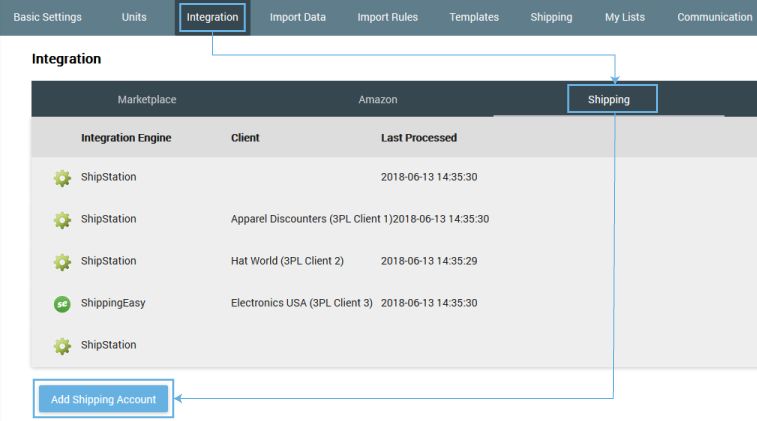This screenshot has width=757, height=421.
Task: Click timestamp 2018-06-13 14:35:29
Action: (429, 261)
